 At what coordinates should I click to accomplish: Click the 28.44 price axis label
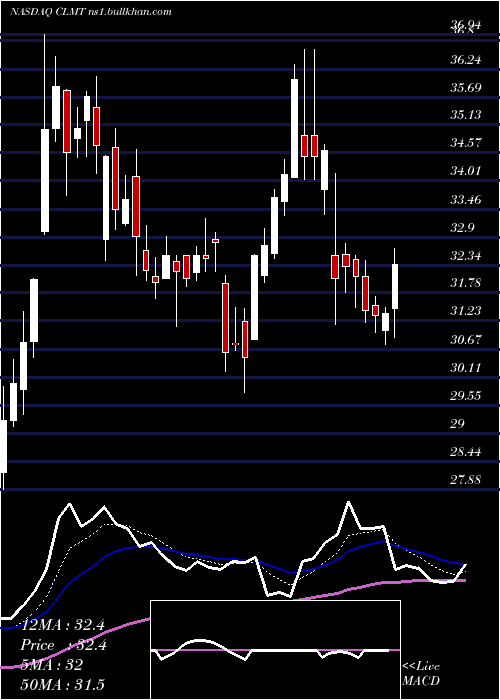pyautogui.click(x=466, y=452)
